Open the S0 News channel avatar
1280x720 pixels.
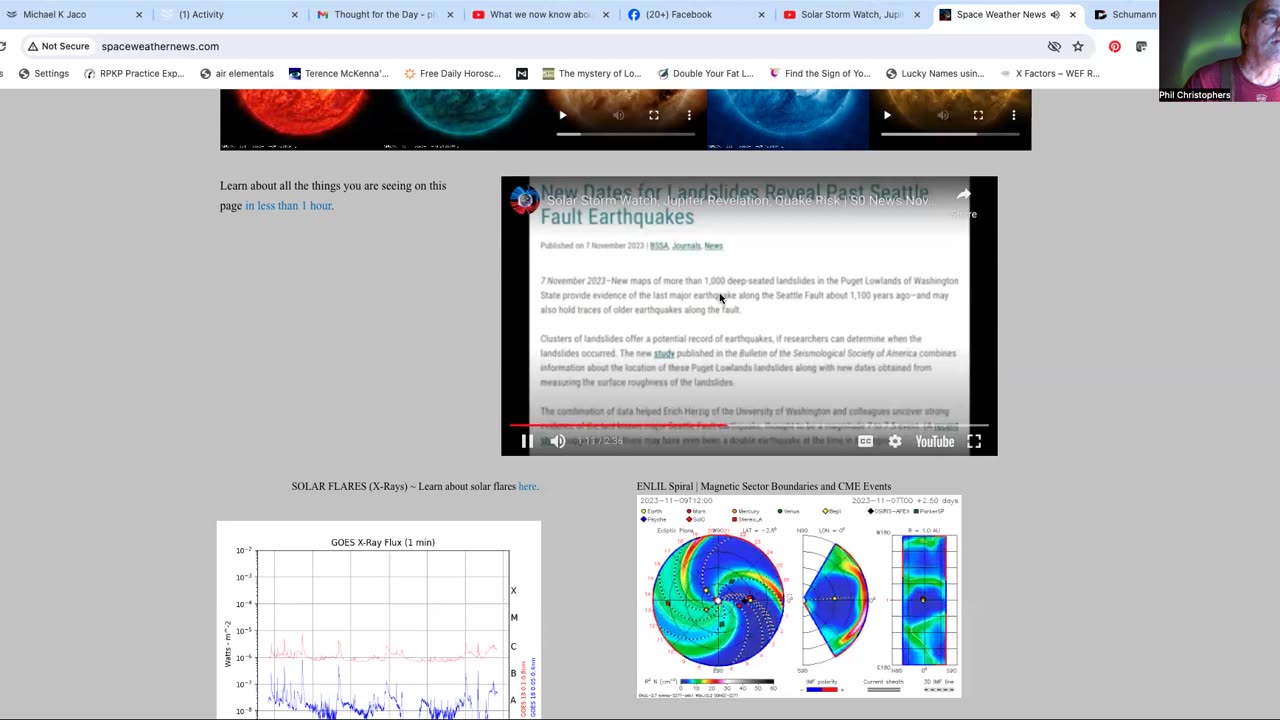(524, 200)
